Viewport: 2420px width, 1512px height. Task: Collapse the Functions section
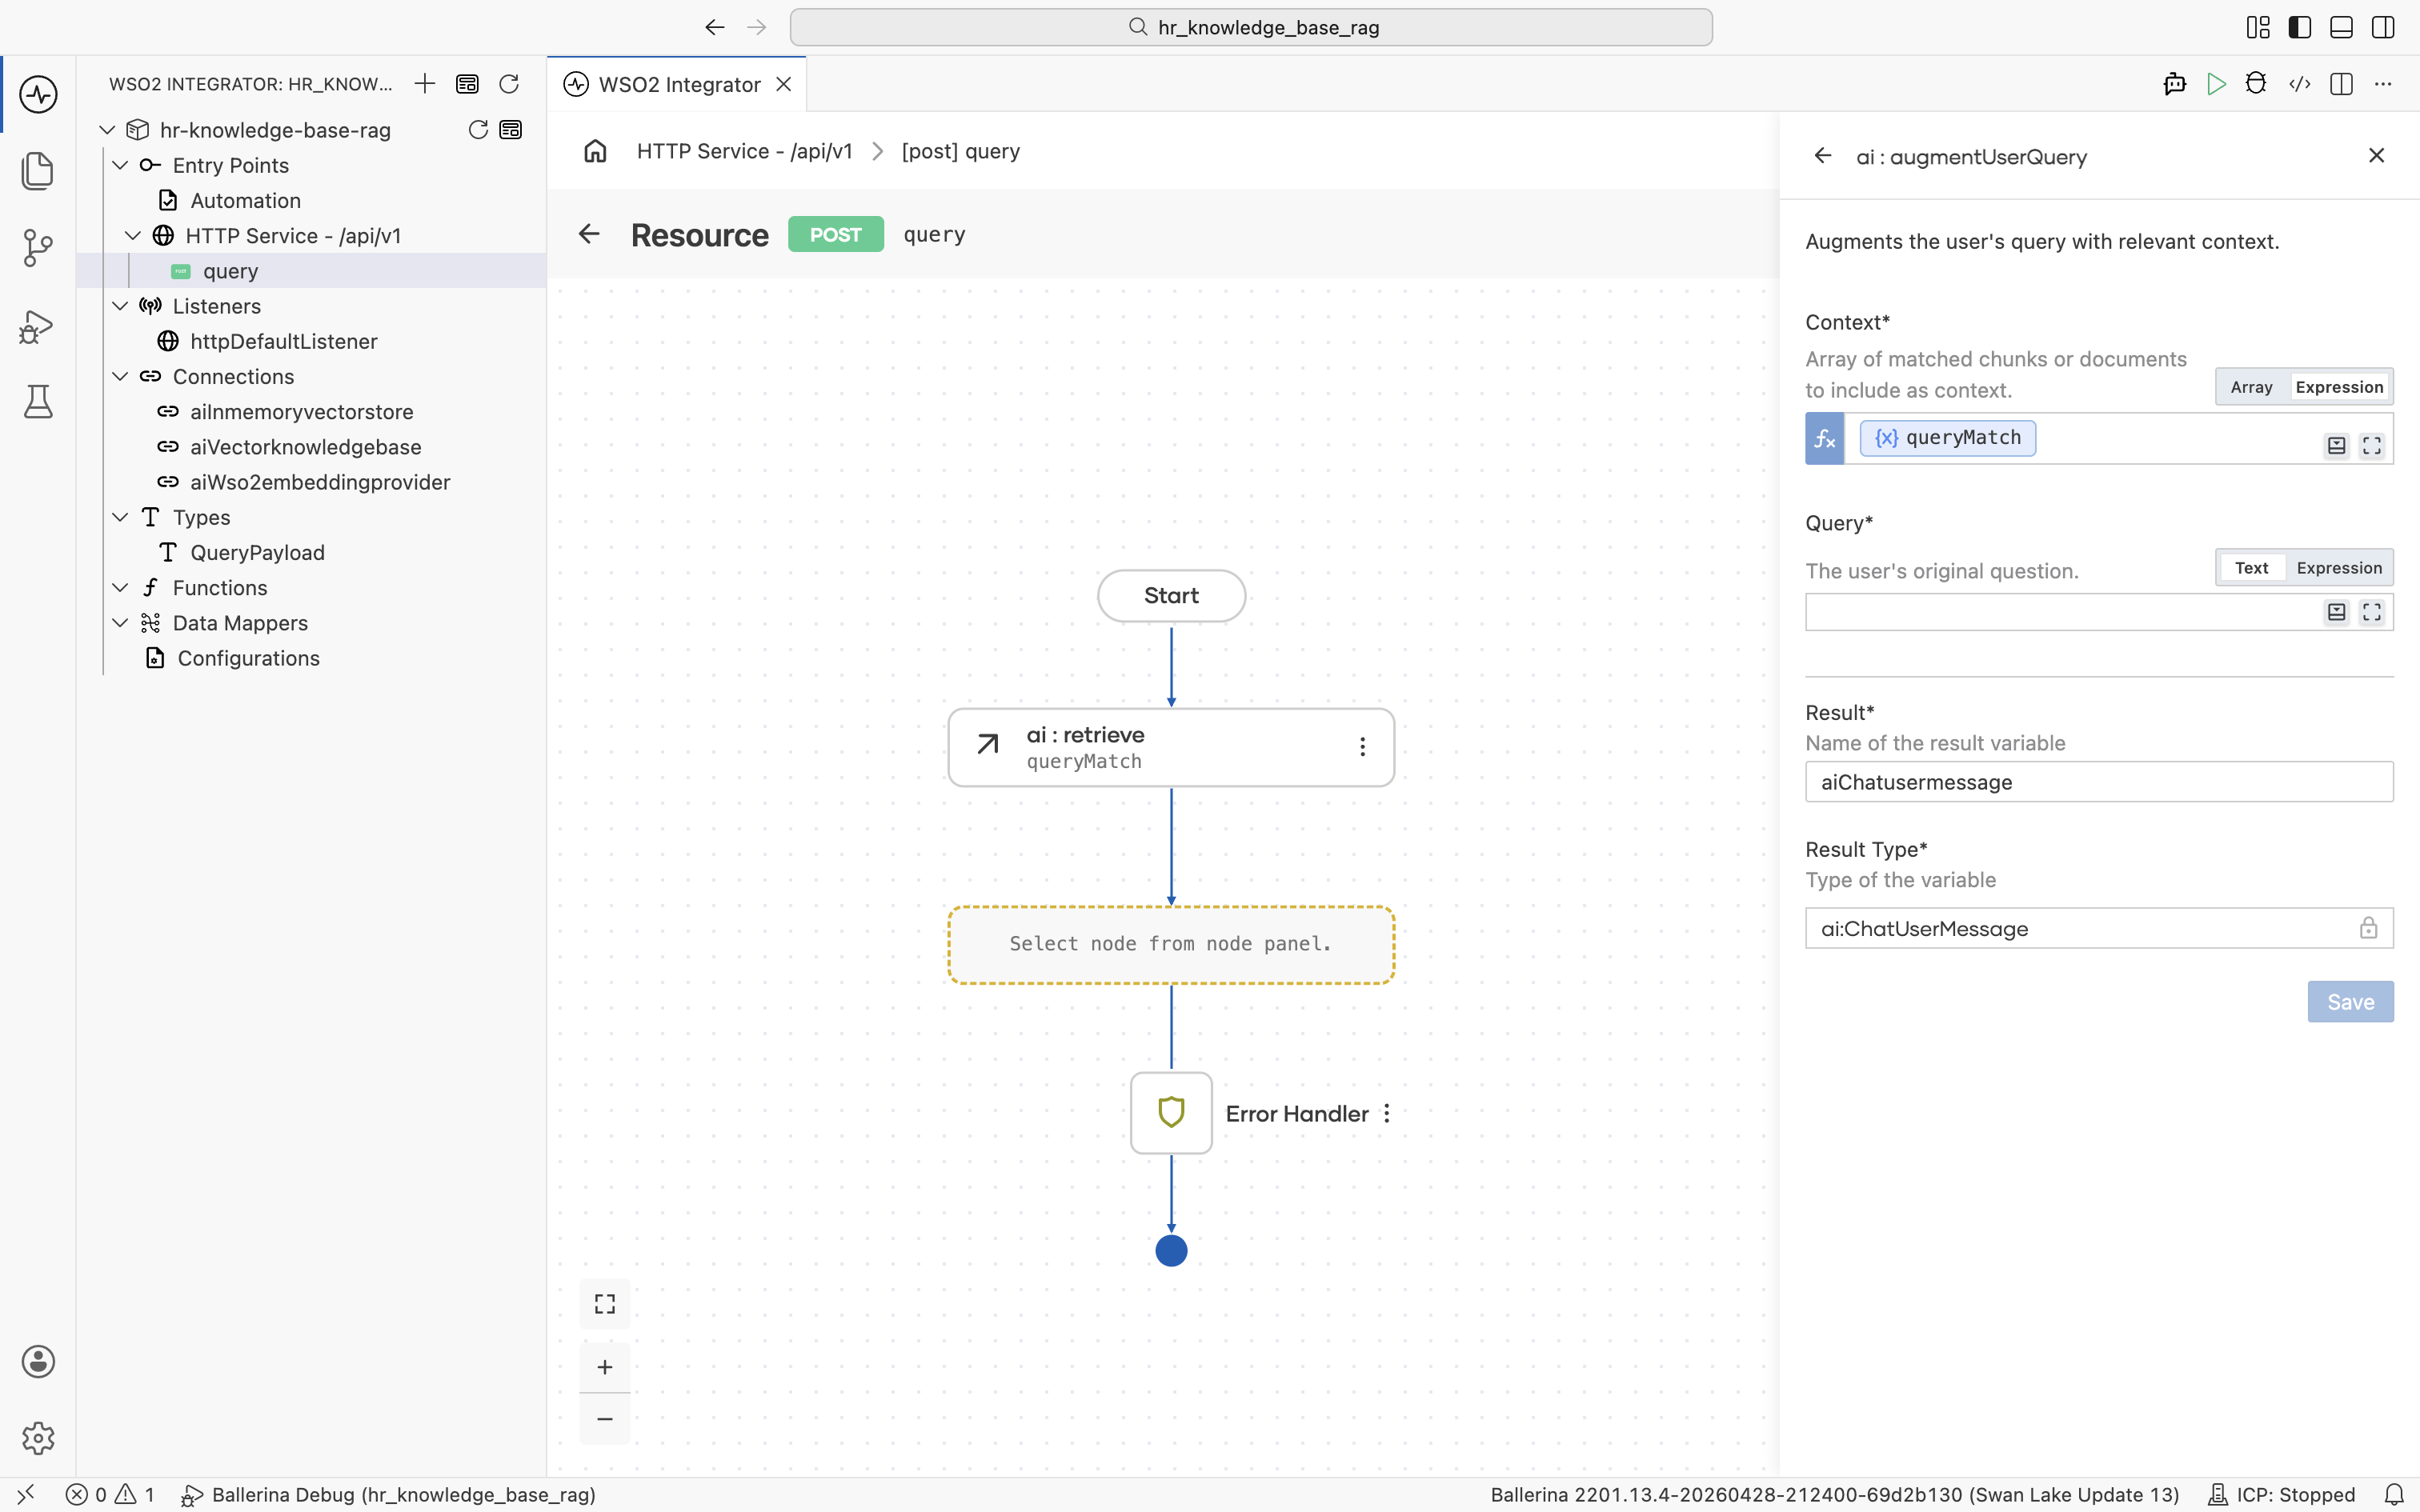[x=120, y=588]
